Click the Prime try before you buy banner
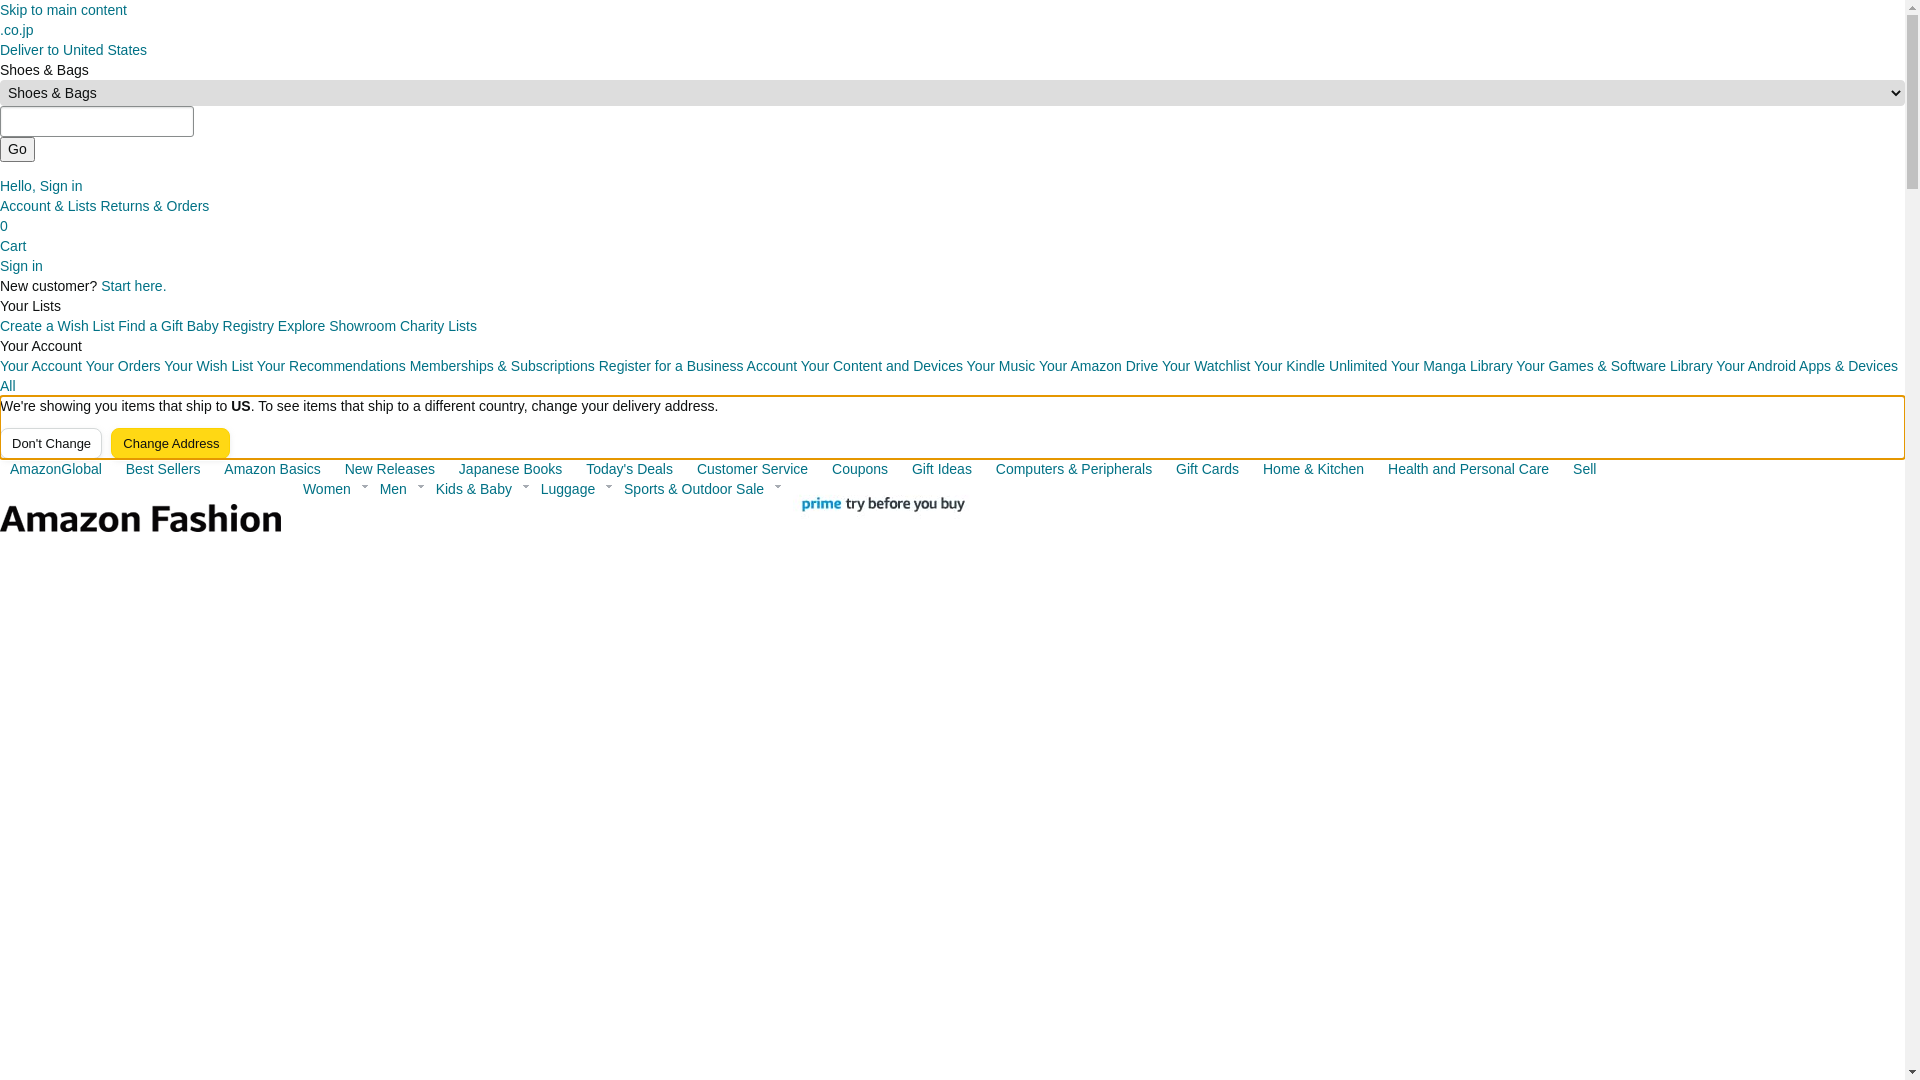This screenshot has width=1920, height=1080. coord(883,504)
